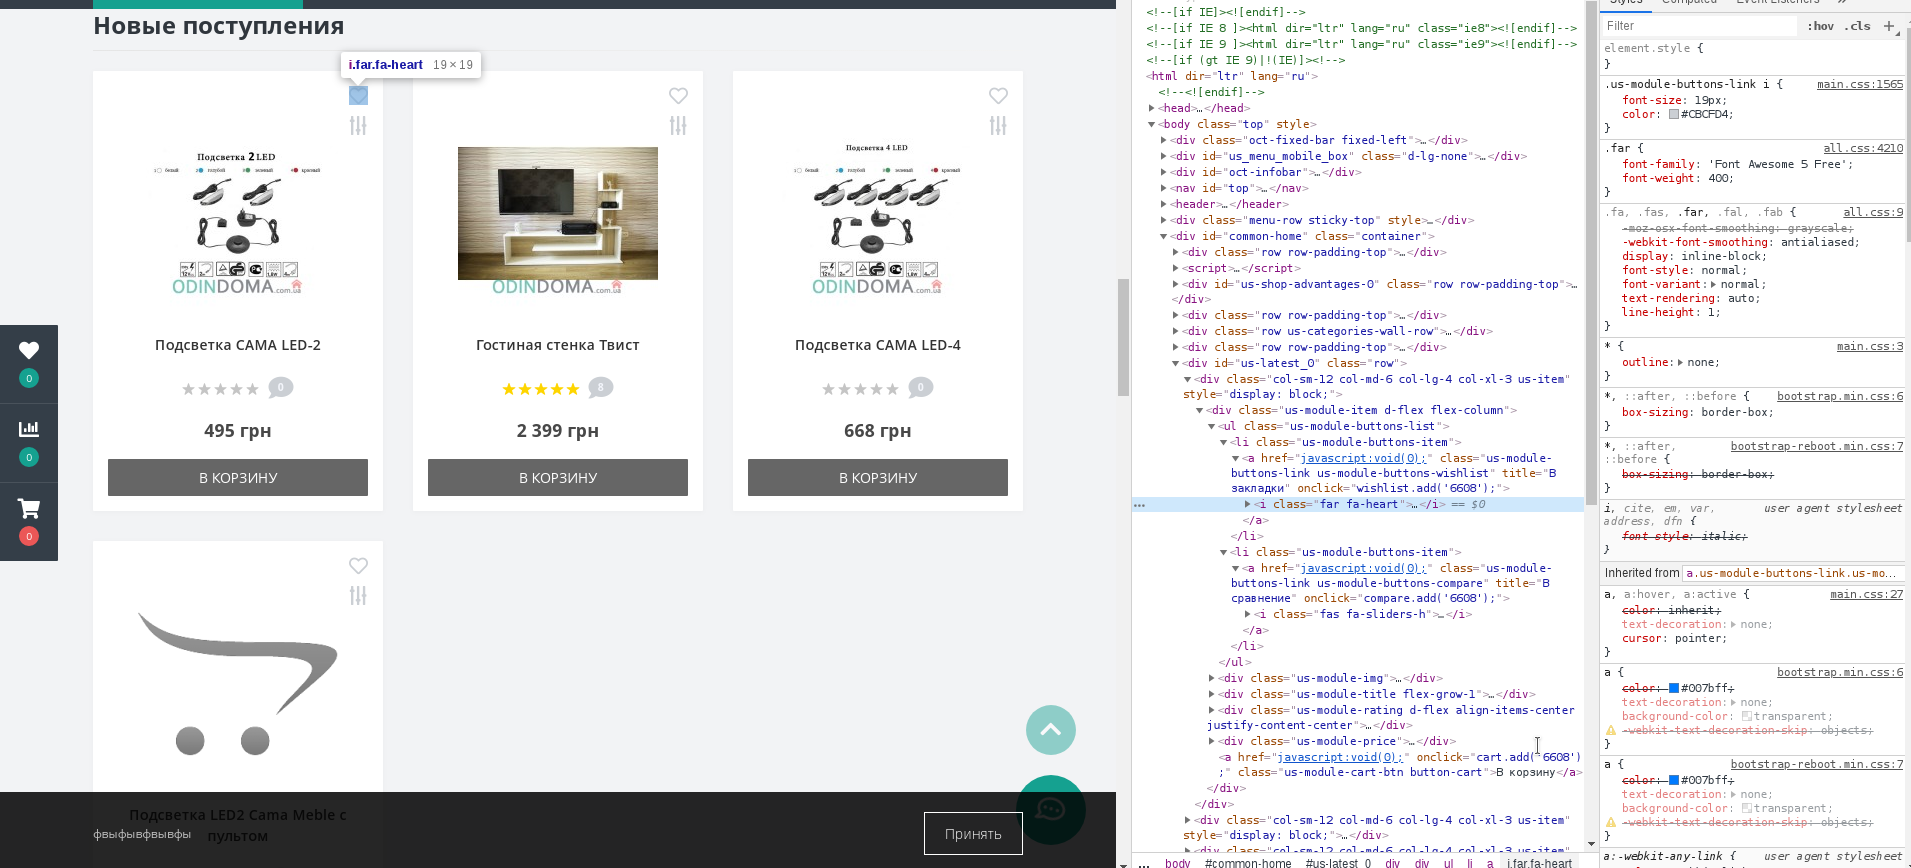The width and height of the screenshot is (1911, 868).
Task: Open the sidebar wishlist heart panel
Action: (x=29, y=351)
